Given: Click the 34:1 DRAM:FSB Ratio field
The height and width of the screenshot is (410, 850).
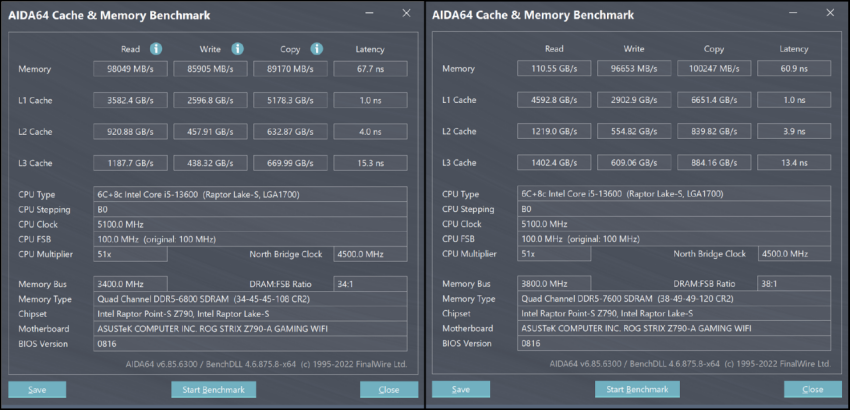Looking at the screenshot, I should tap(371, 284).
